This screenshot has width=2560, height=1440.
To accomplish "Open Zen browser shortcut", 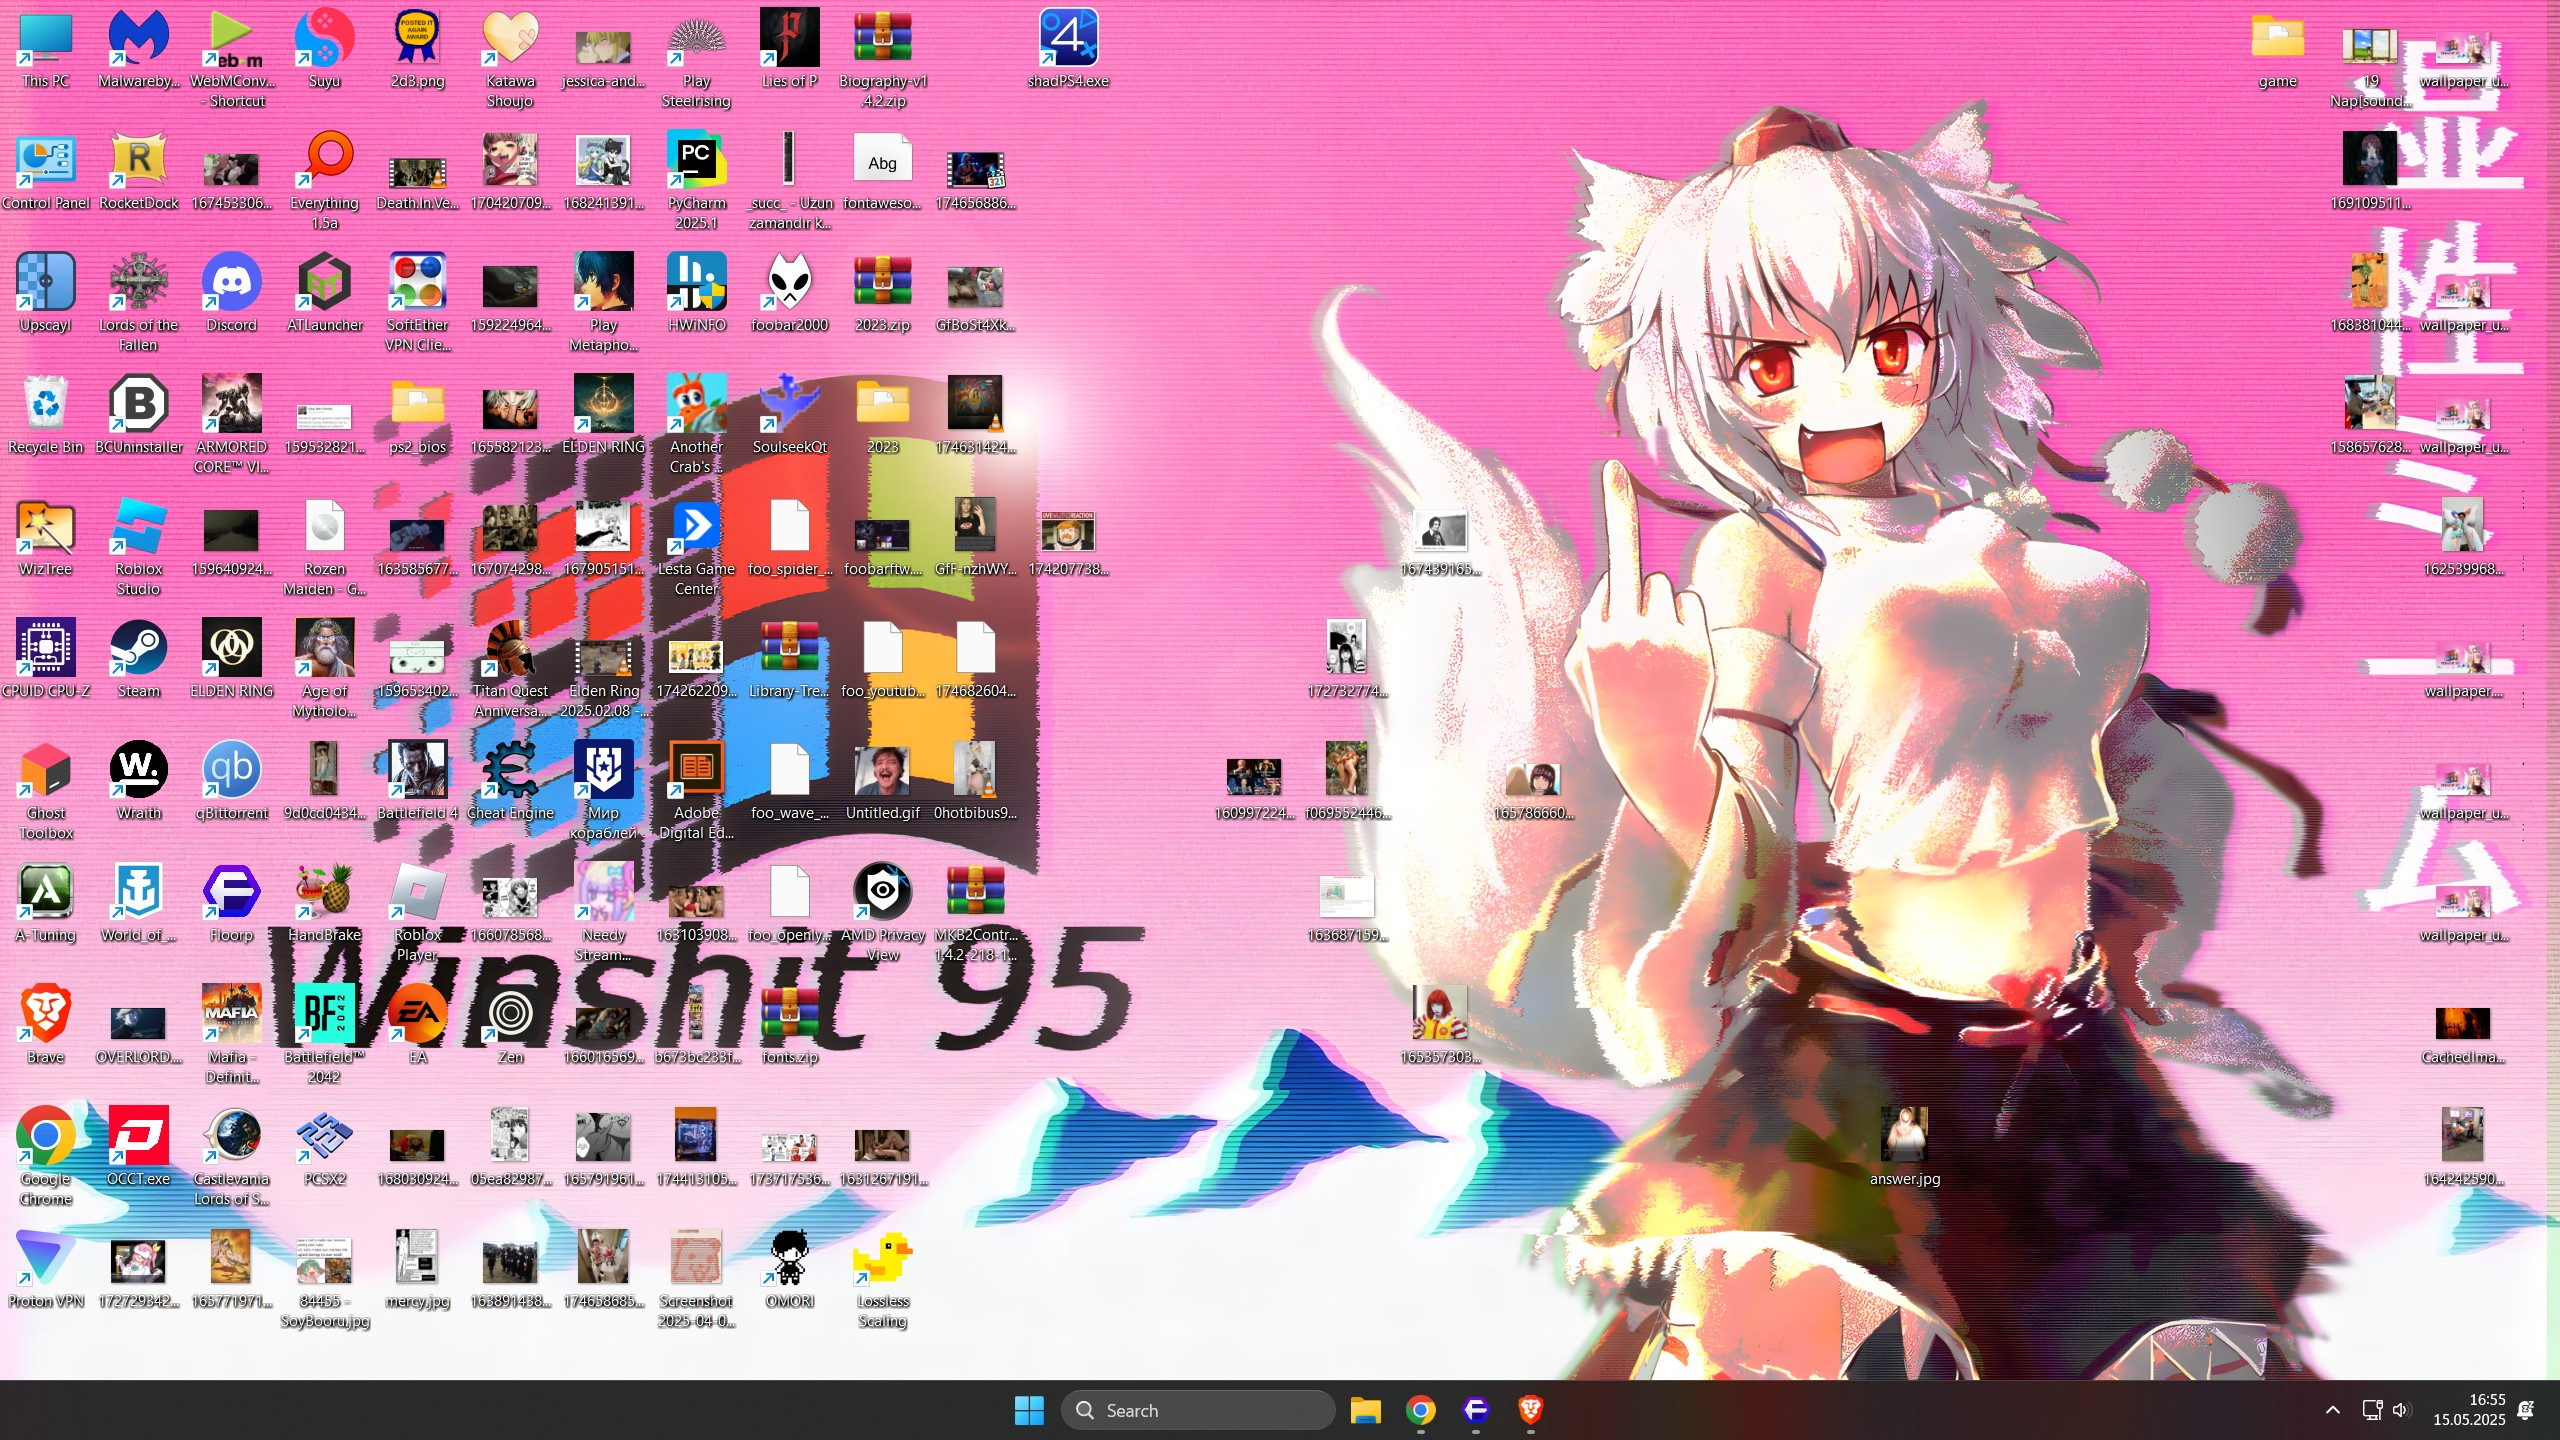I will click(x=511, y=1026).
